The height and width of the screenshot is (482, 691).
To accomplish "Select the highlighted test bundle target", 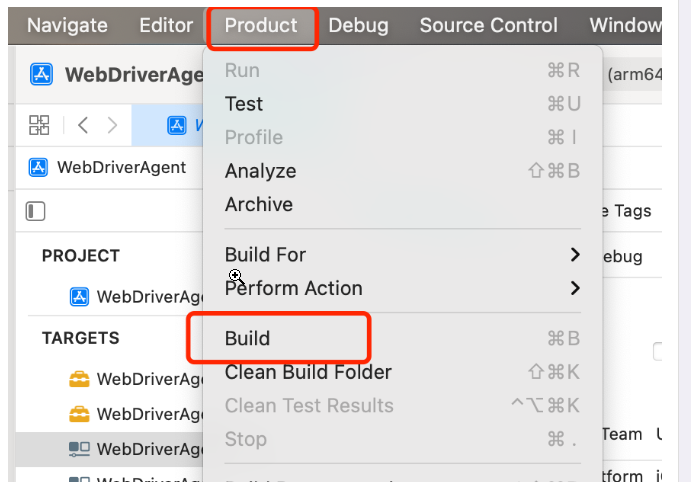I will tap(79, 447).
